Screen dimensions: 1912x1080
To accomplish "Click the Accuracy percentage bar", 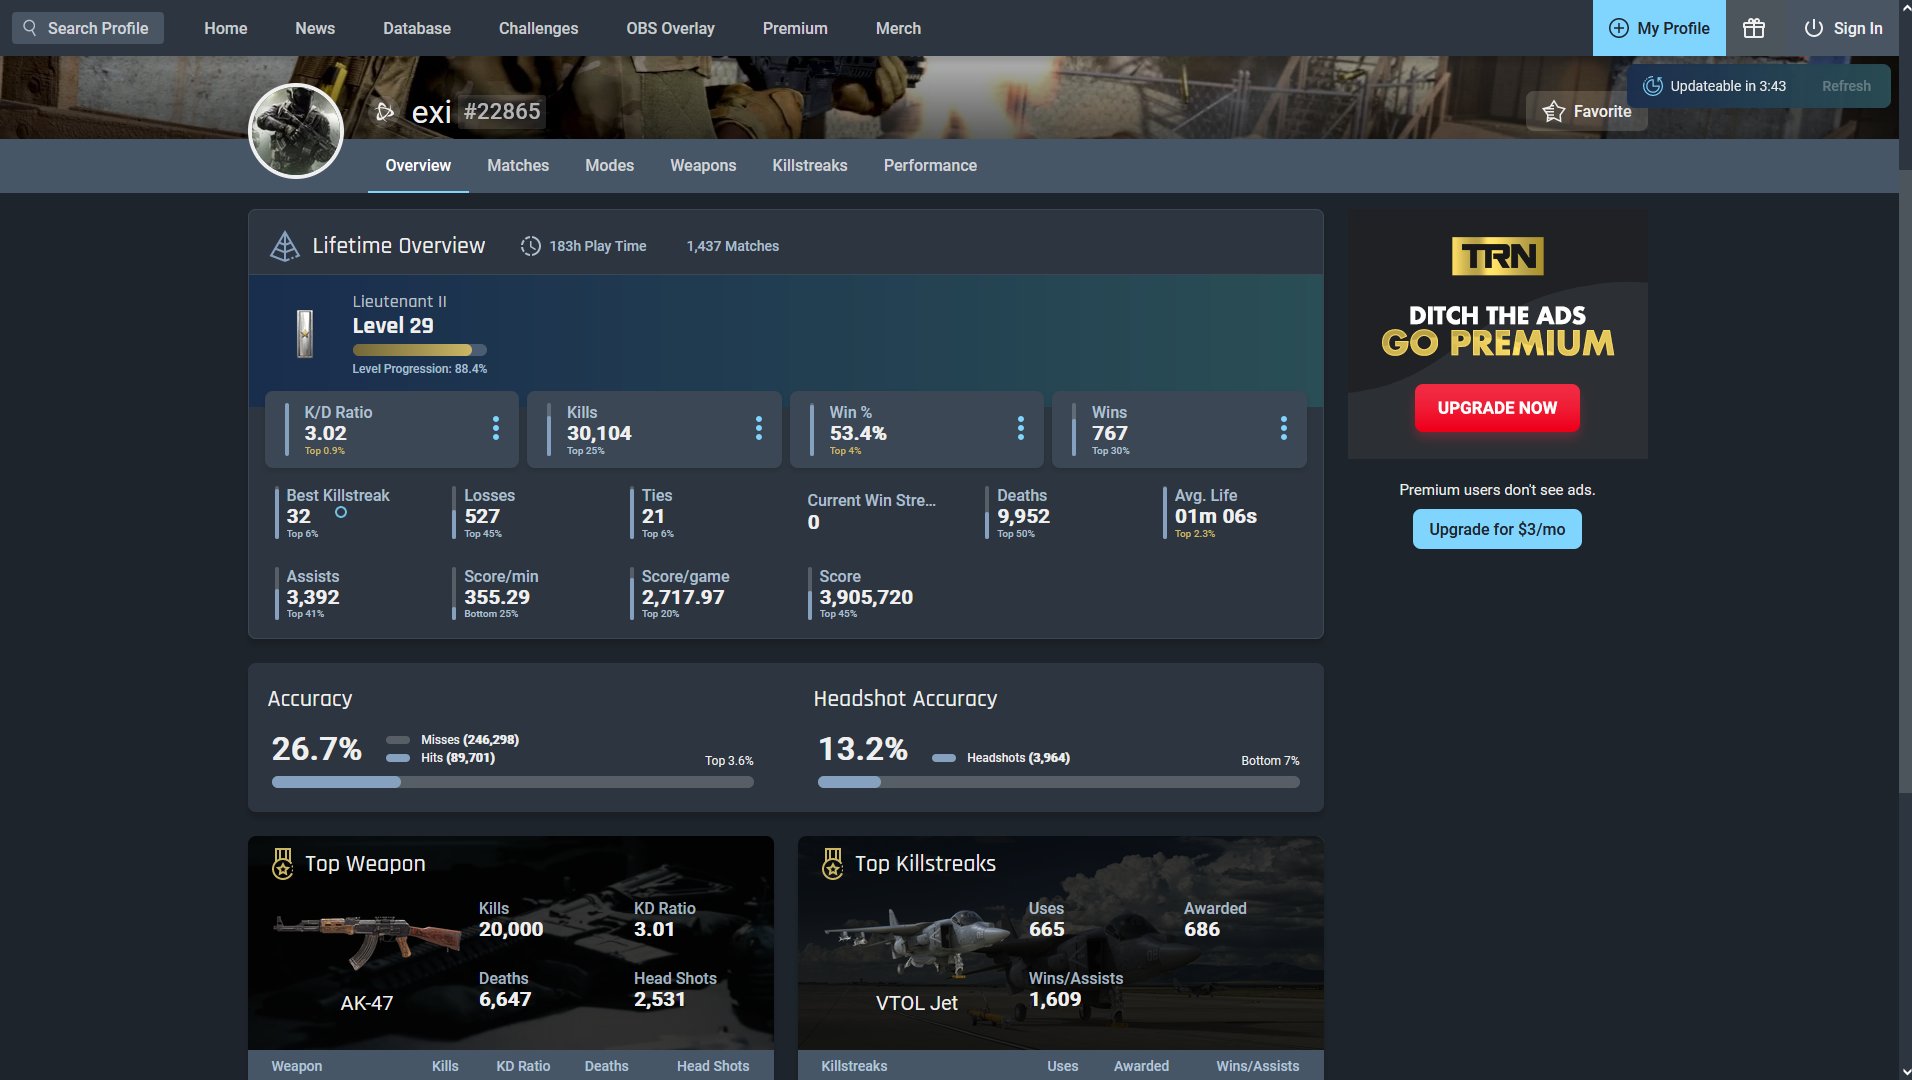I will tap(513, 782).
